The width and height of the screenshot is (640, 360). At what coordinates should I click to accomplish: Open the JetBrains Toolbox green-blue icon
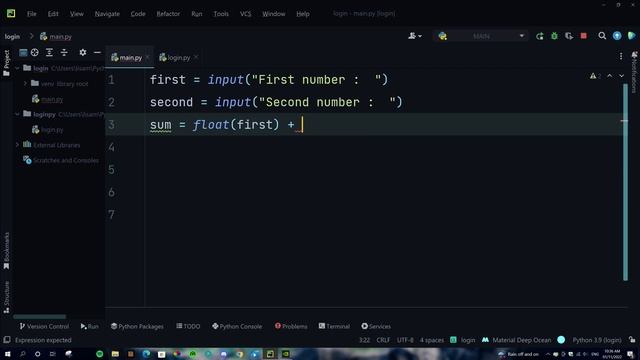(631, 36)
